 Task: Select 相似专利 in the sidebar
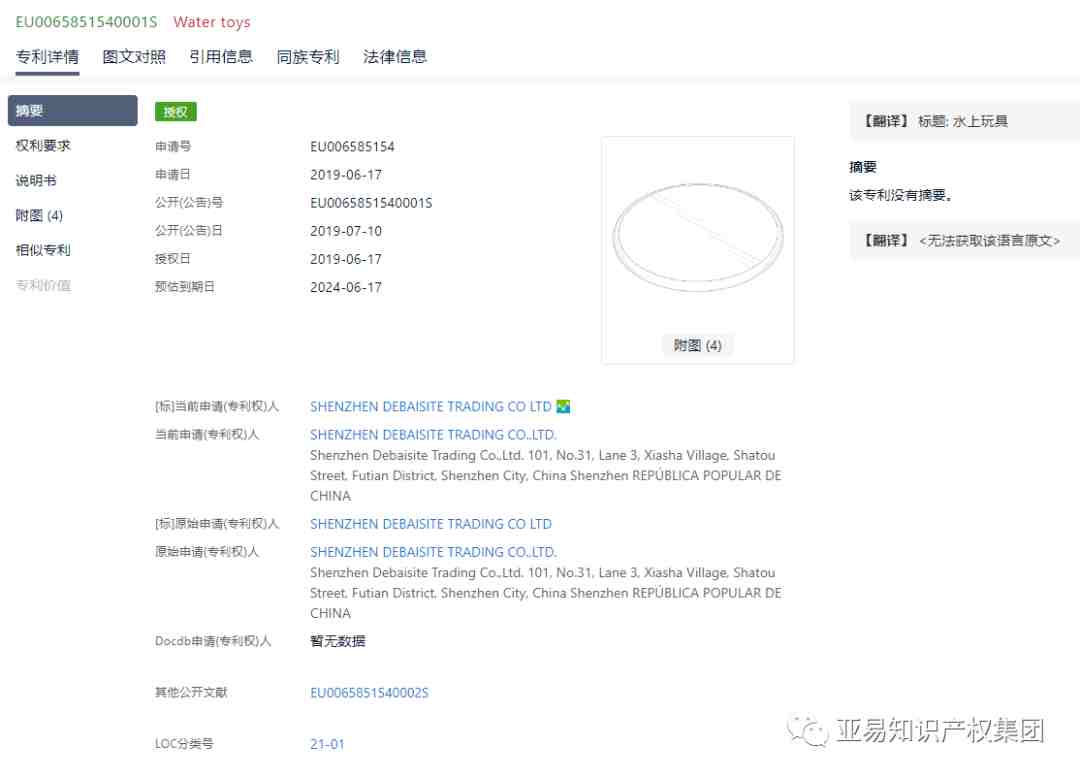(43, 250)
